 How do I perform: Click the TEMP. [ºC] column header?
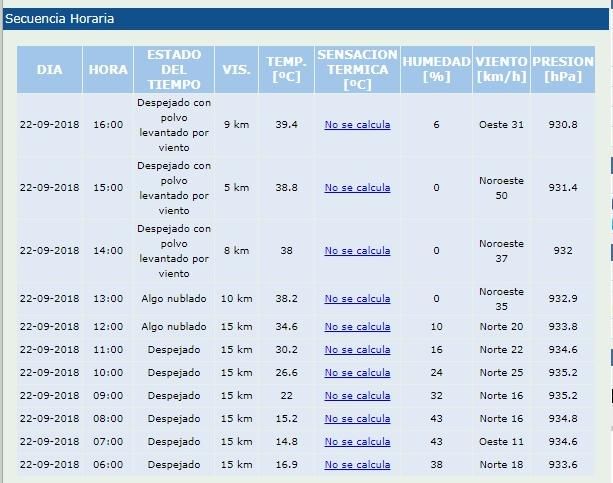(x=286, y=70)
